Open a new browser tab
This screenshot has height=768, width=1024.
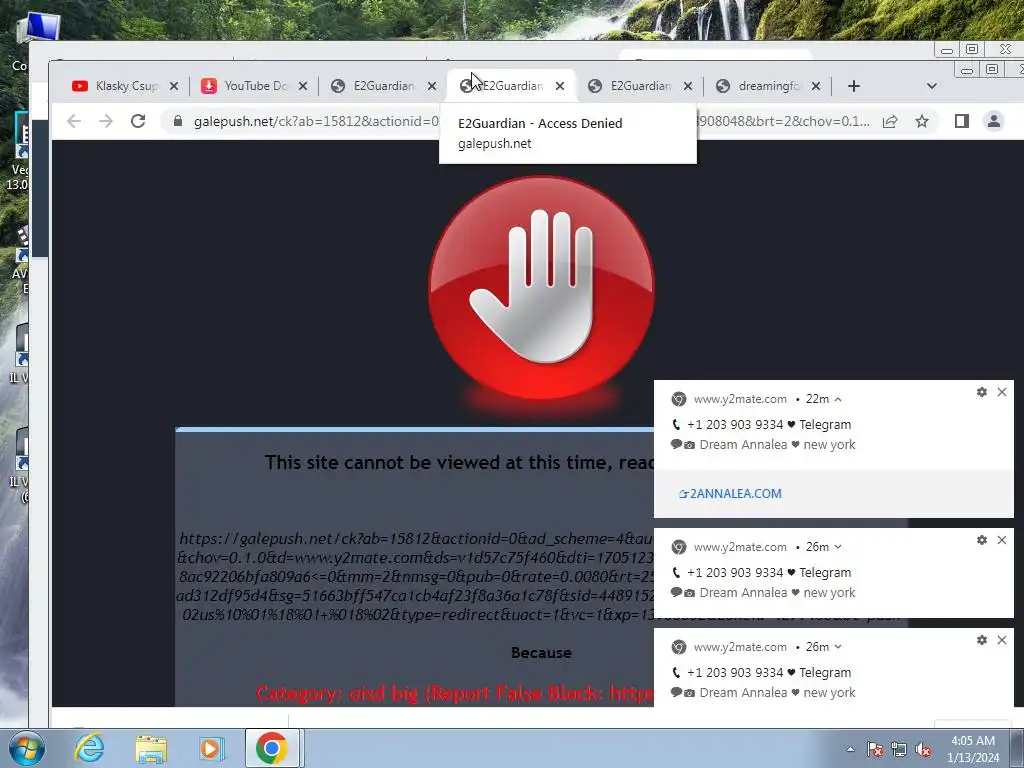[x=854, y=86]
